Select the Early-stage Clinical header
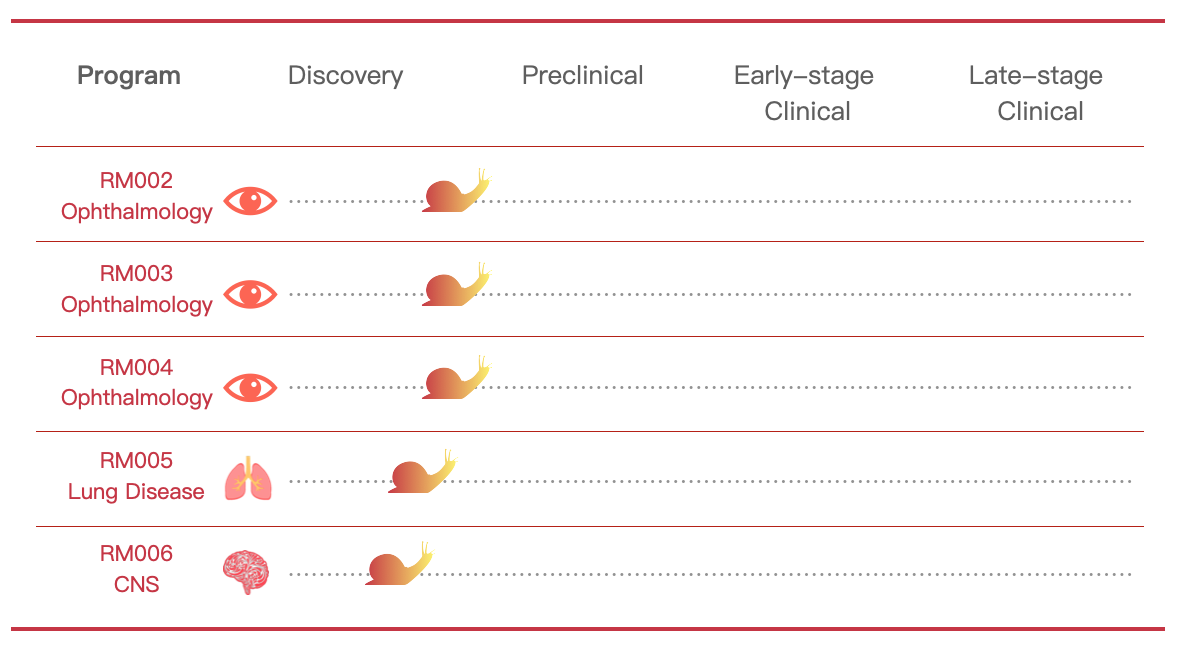The width and height of the screenshot is (1188, 652). click(x=805, y=93)
